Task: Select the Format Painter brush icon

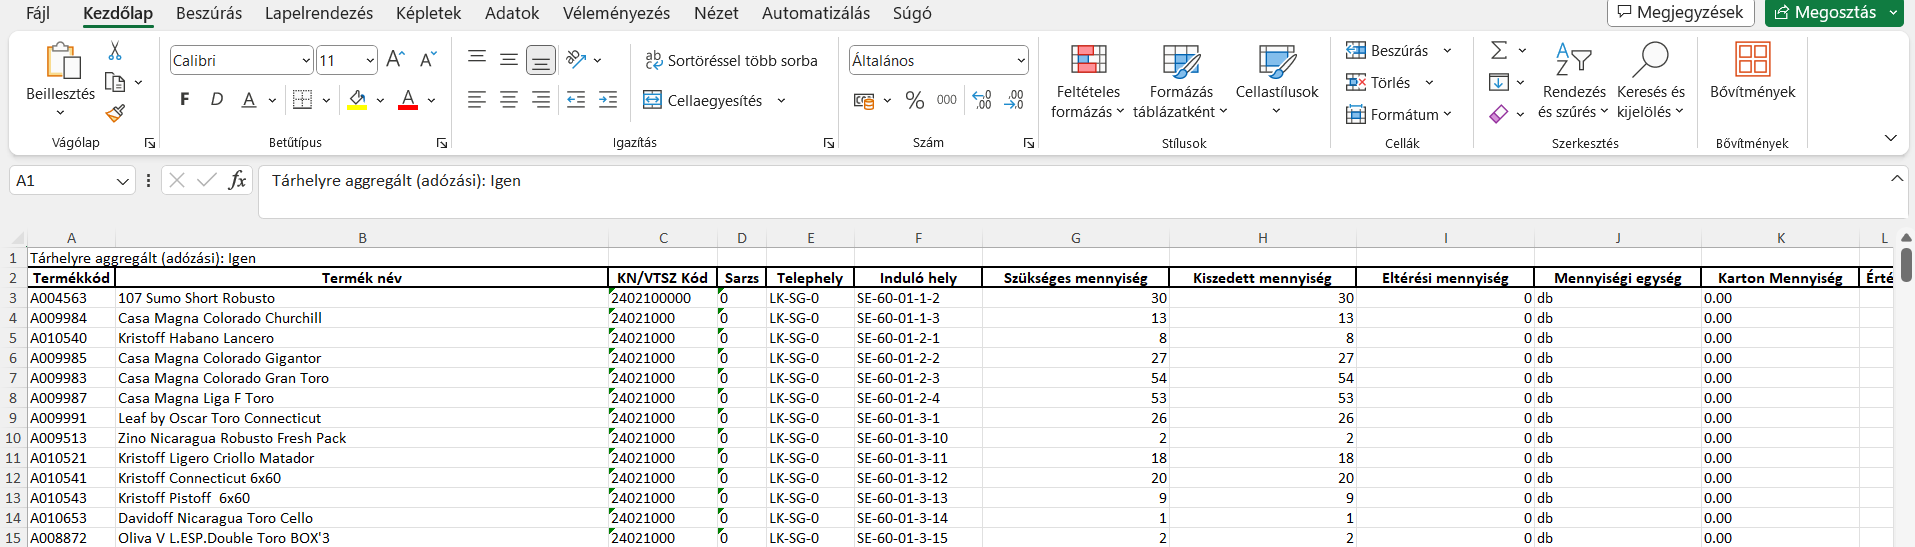Action: pos(115,113)
